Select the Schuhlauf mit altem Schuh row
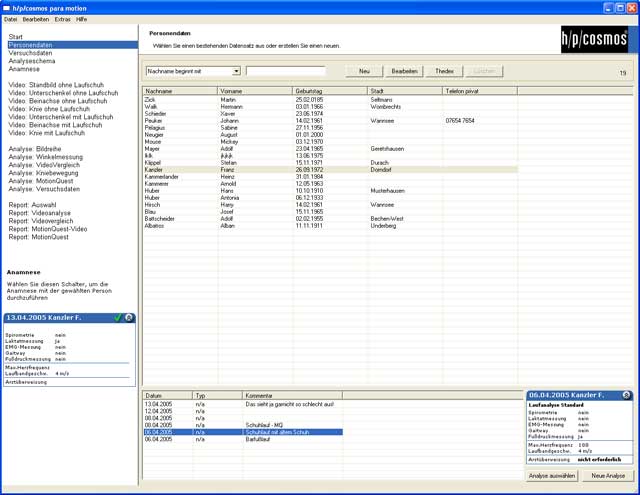The height and width of the screenshot is (495, 640). click(242, 432)
